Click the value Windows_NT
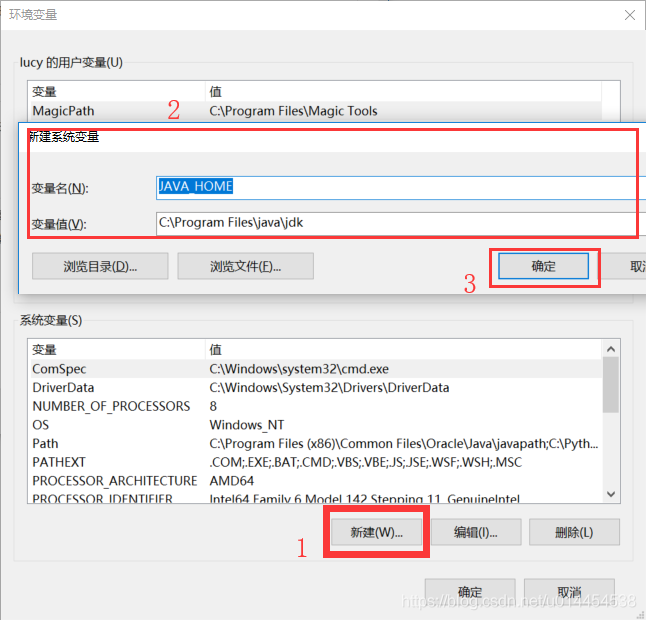Viewport: 646px width, 620px height. pyautogui.click(x=247, y=425)
